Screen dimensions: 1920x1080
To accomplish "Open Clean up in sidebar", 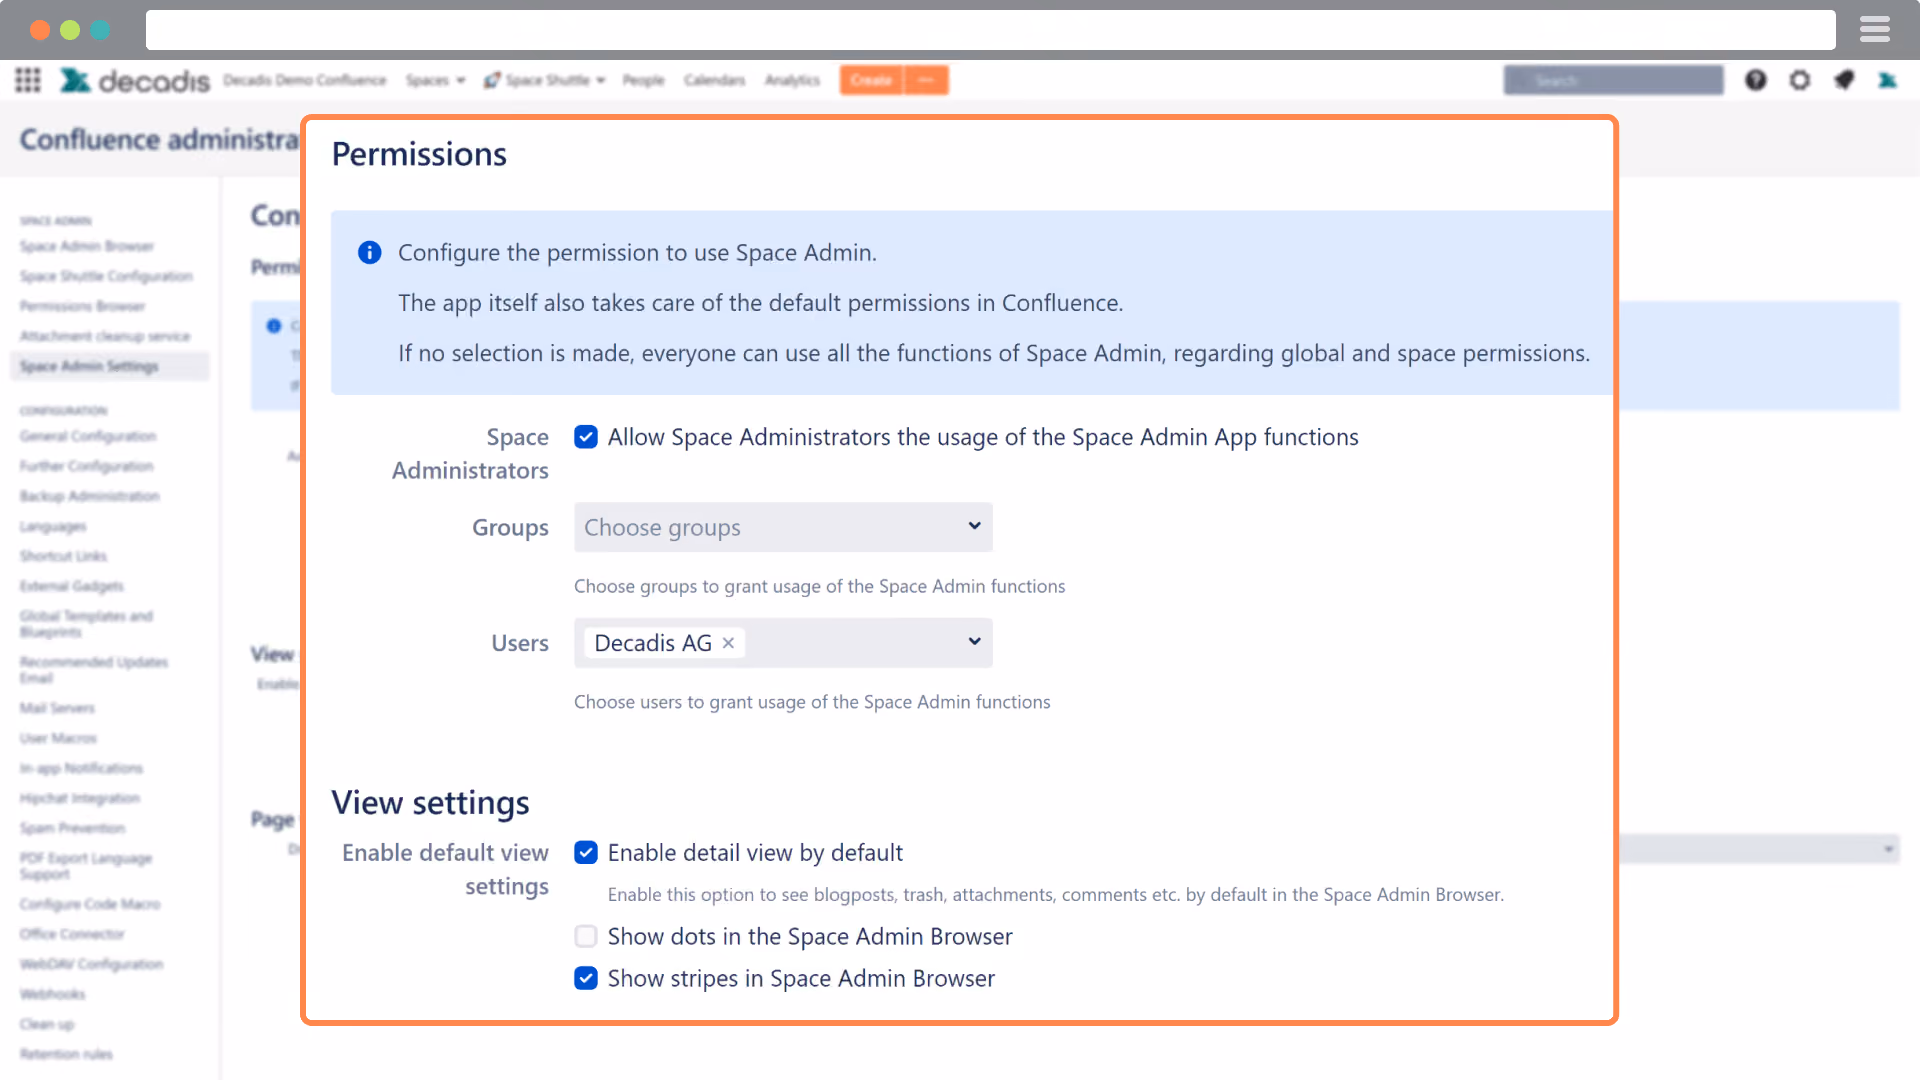I will tap(47, 1024).
